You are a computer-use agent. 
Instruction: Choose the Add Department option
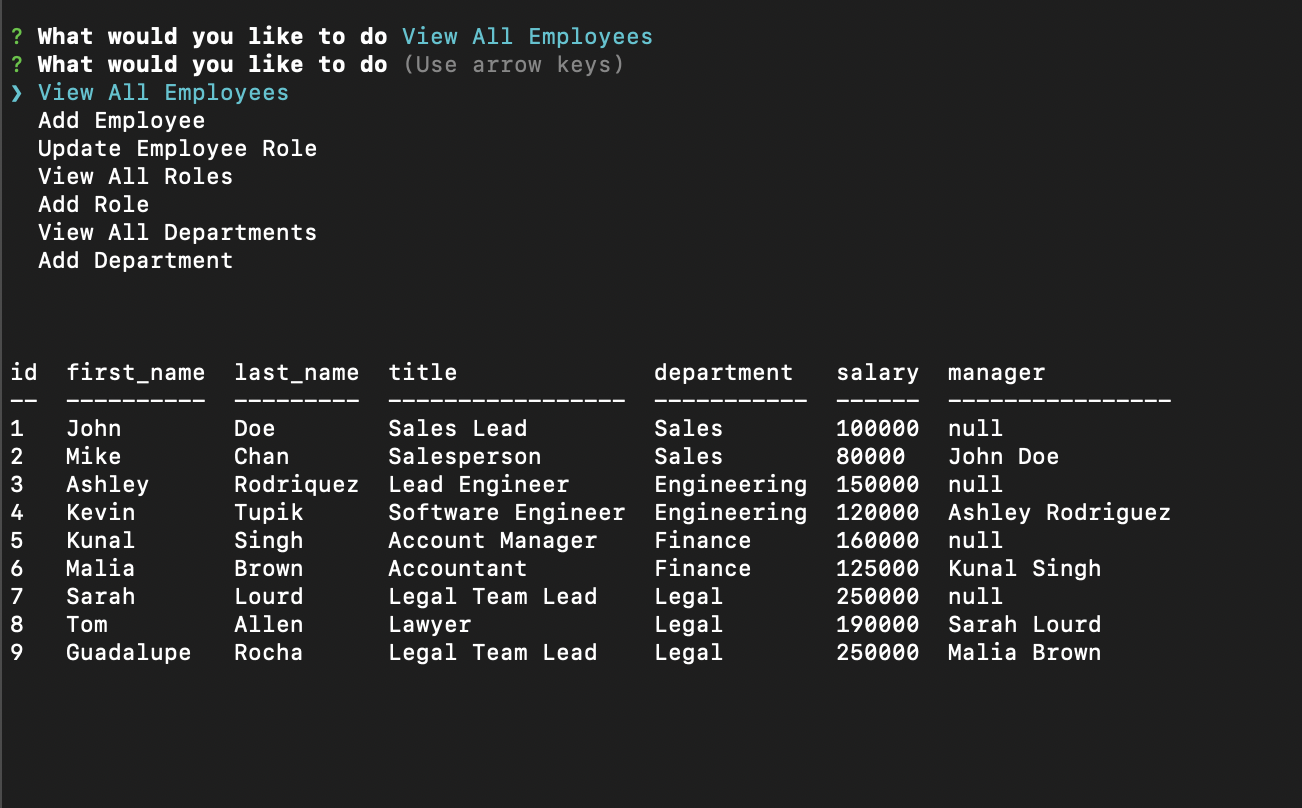pyautogui.click(x=135, y=261)
